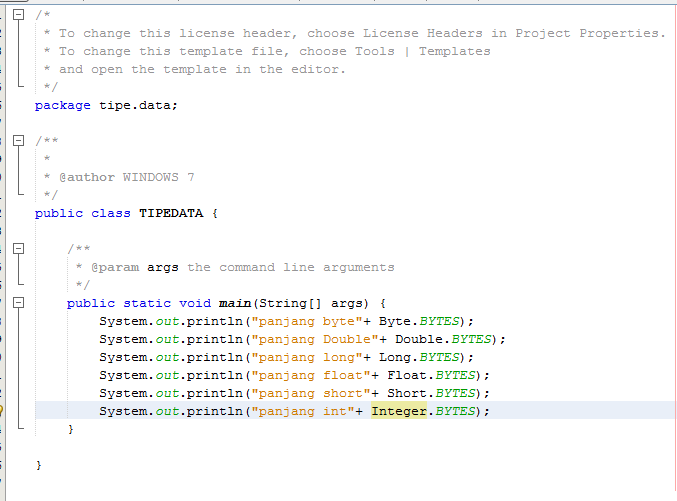Screen dimensions: 677x501
Task: Click 'command line arguments' comment text
Action: tap(307, 267)
